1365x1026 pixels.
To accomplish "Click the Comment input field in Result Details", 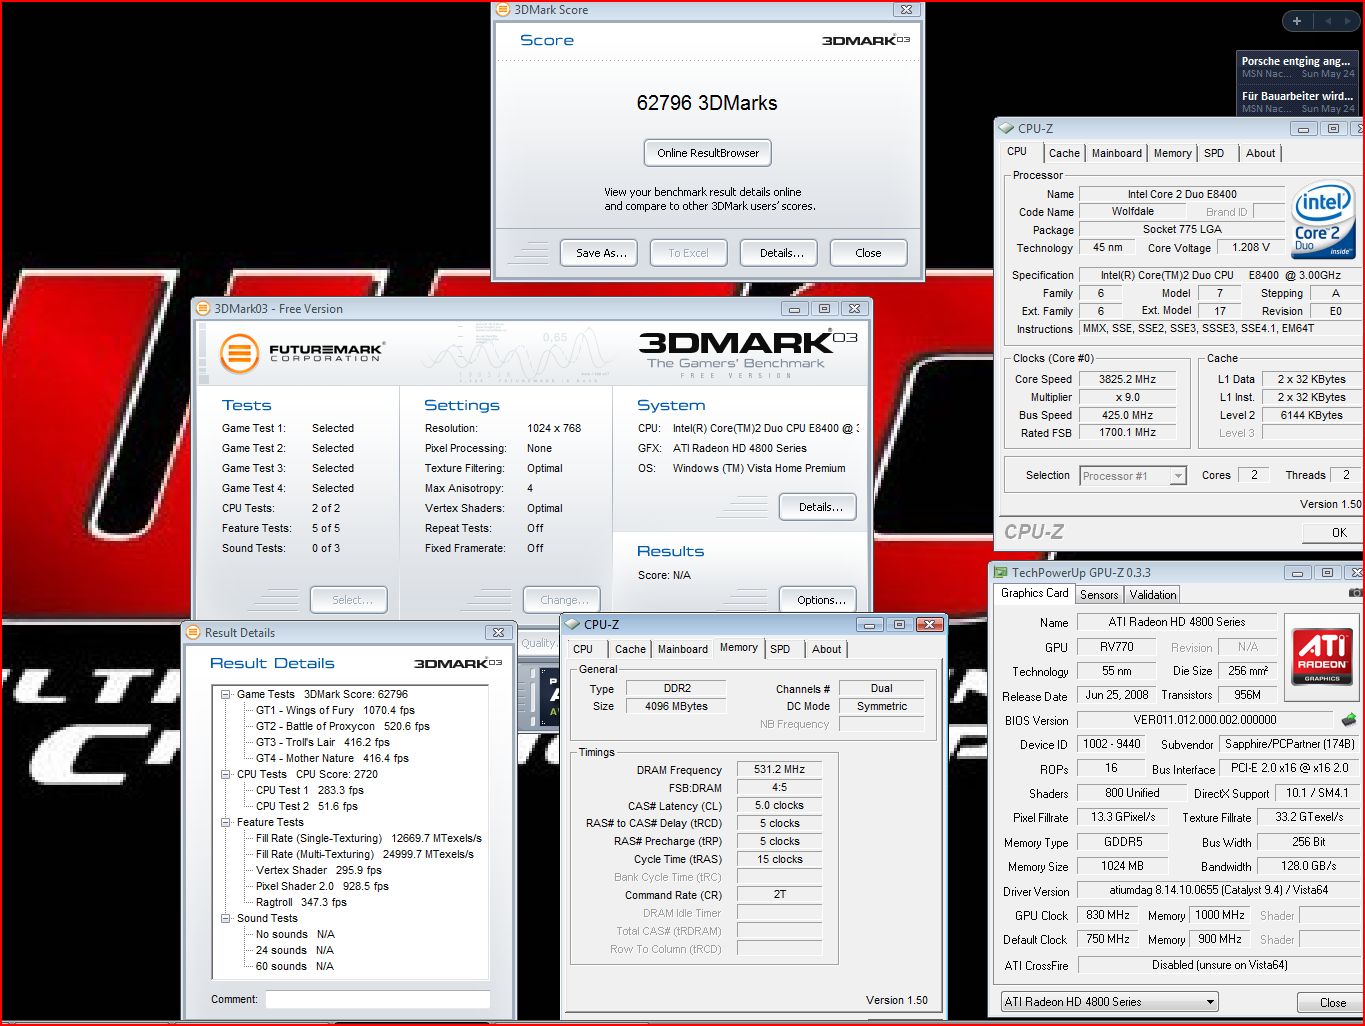I will point(378,999).
